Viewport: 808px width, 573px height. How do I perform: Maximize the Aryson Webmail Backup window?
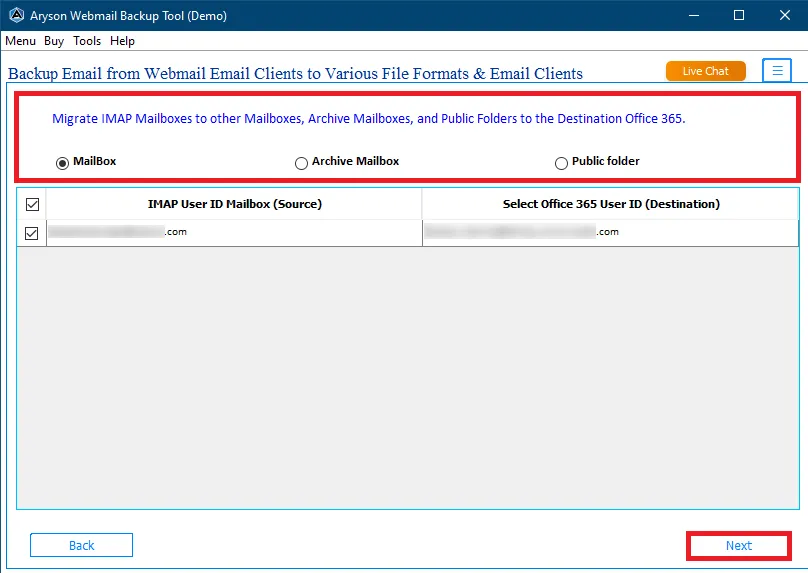739,15
